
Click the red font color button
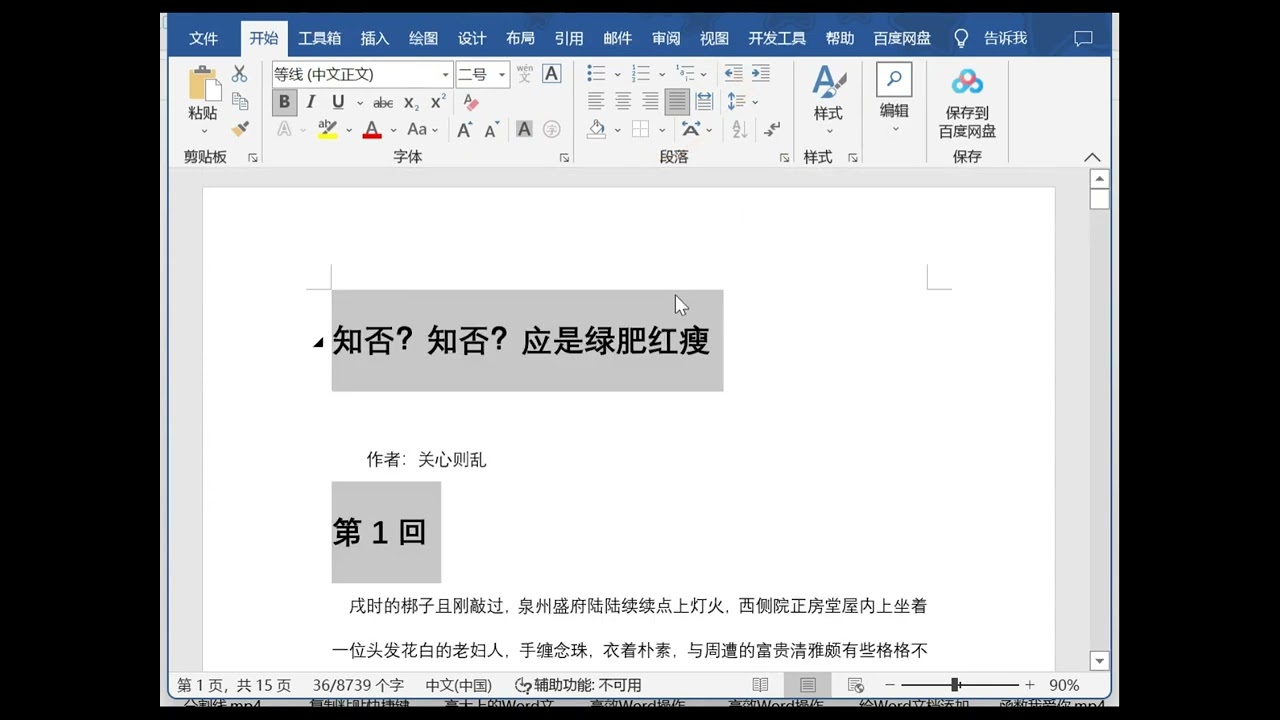(372, 129)
